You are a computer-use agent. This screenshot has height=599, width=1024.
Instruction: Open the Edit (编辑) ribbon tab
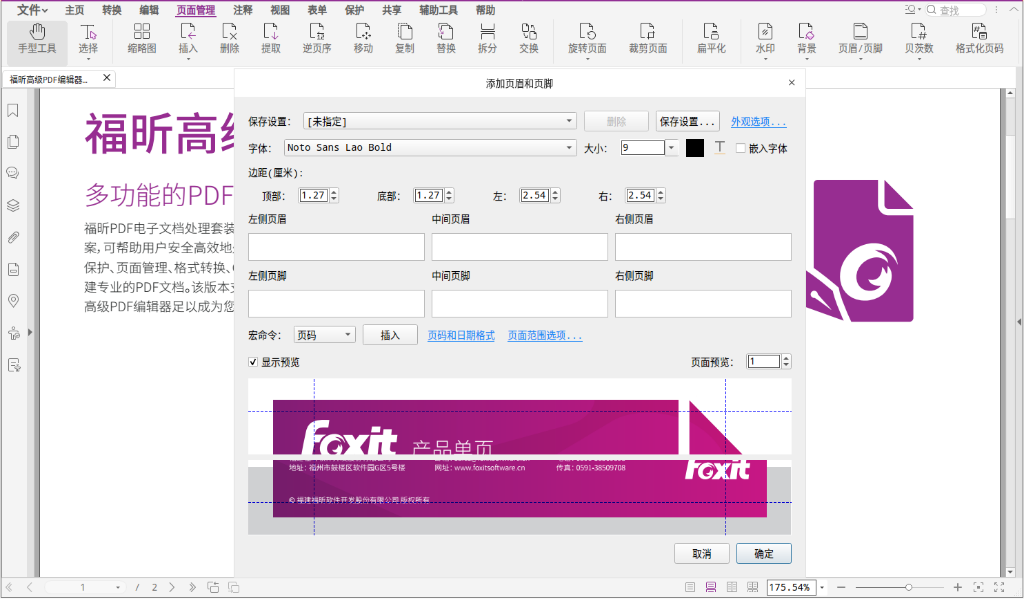pyautogui.click(x=149, y=10)
